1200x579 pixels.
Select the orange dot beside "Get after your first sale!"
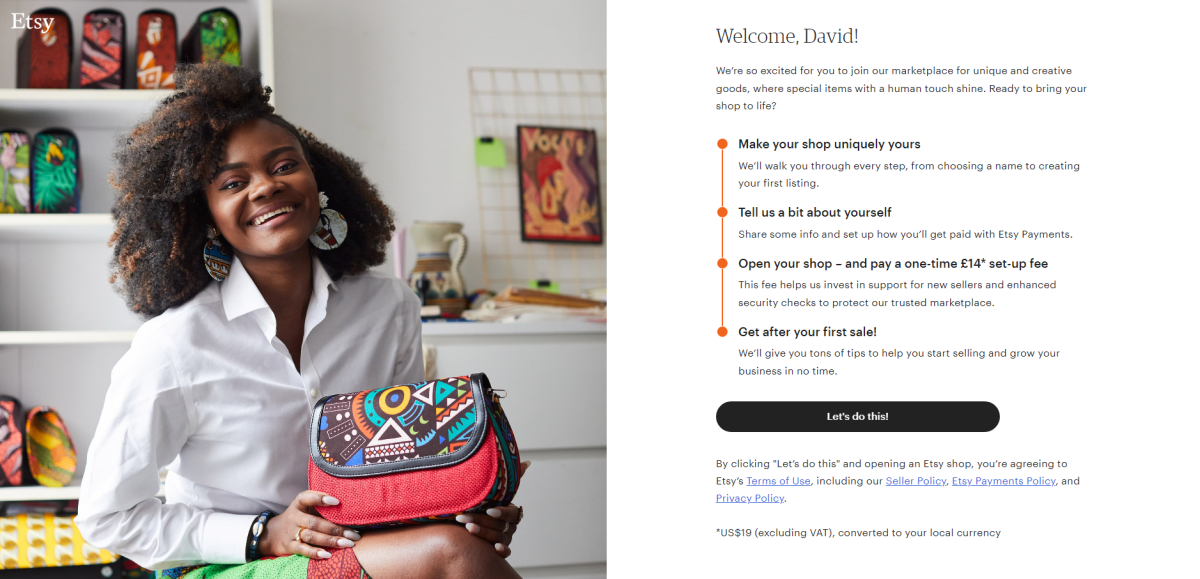pyautogui.click(x=722, y=331)
